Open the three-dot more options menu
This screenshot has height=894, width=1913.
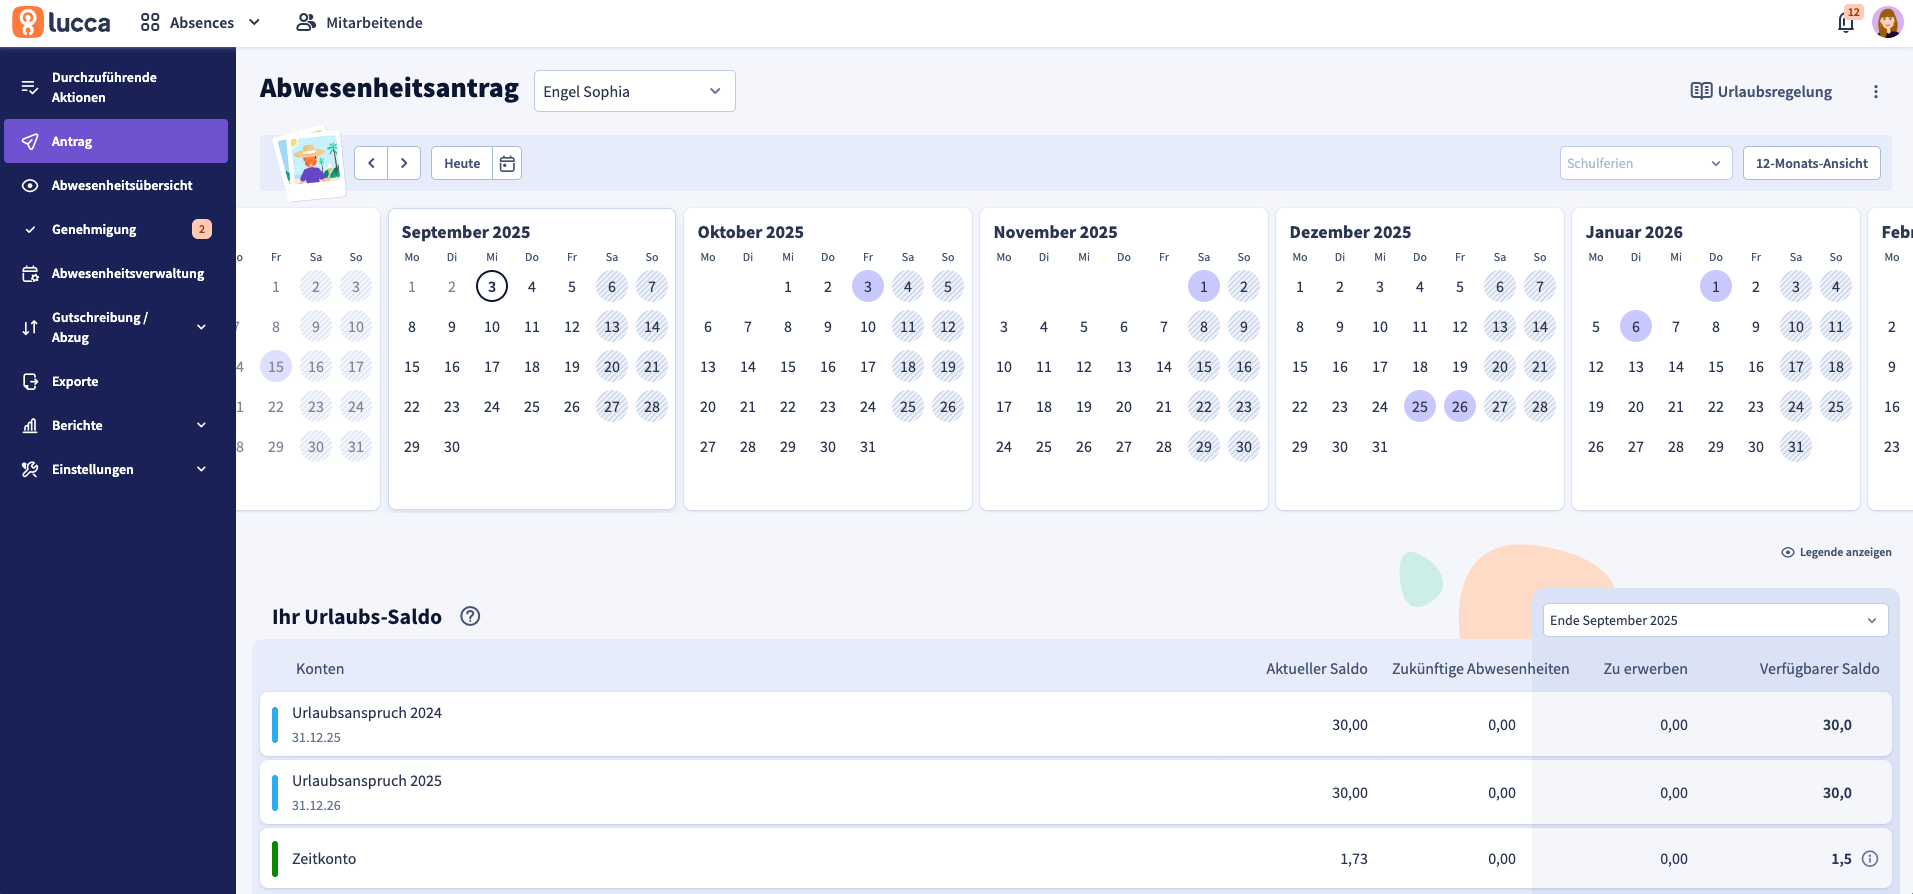click(x=1876, y=92)
